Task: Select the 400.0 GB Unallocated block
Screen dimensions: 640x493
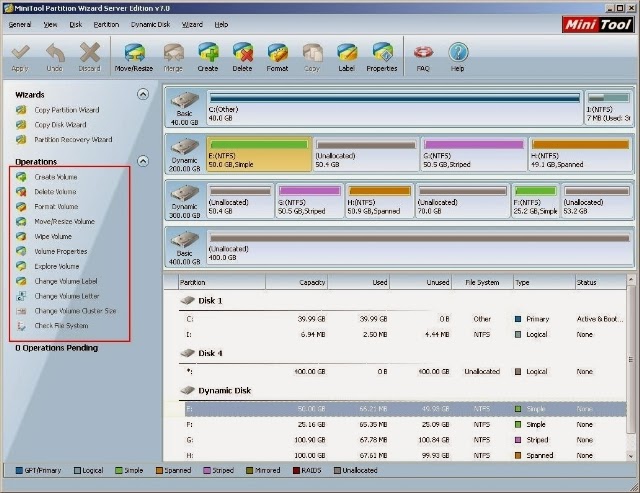Action: tap(420, 247)
